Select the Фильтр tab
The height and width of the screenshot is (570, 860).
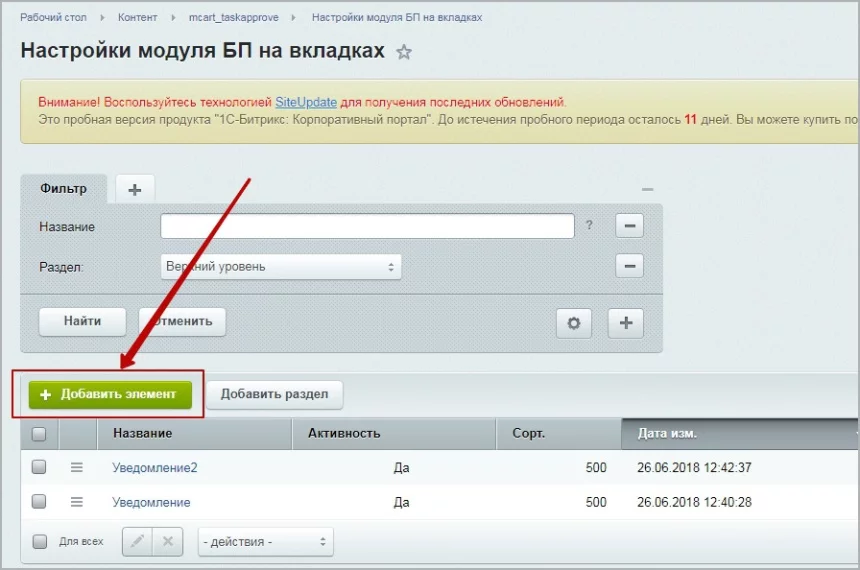point(64,188)
